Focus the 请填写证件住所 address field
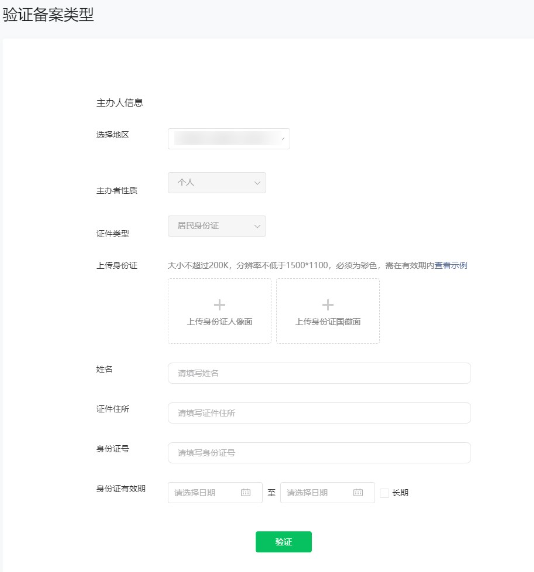534x572 pixels. (x=319, y=413)
